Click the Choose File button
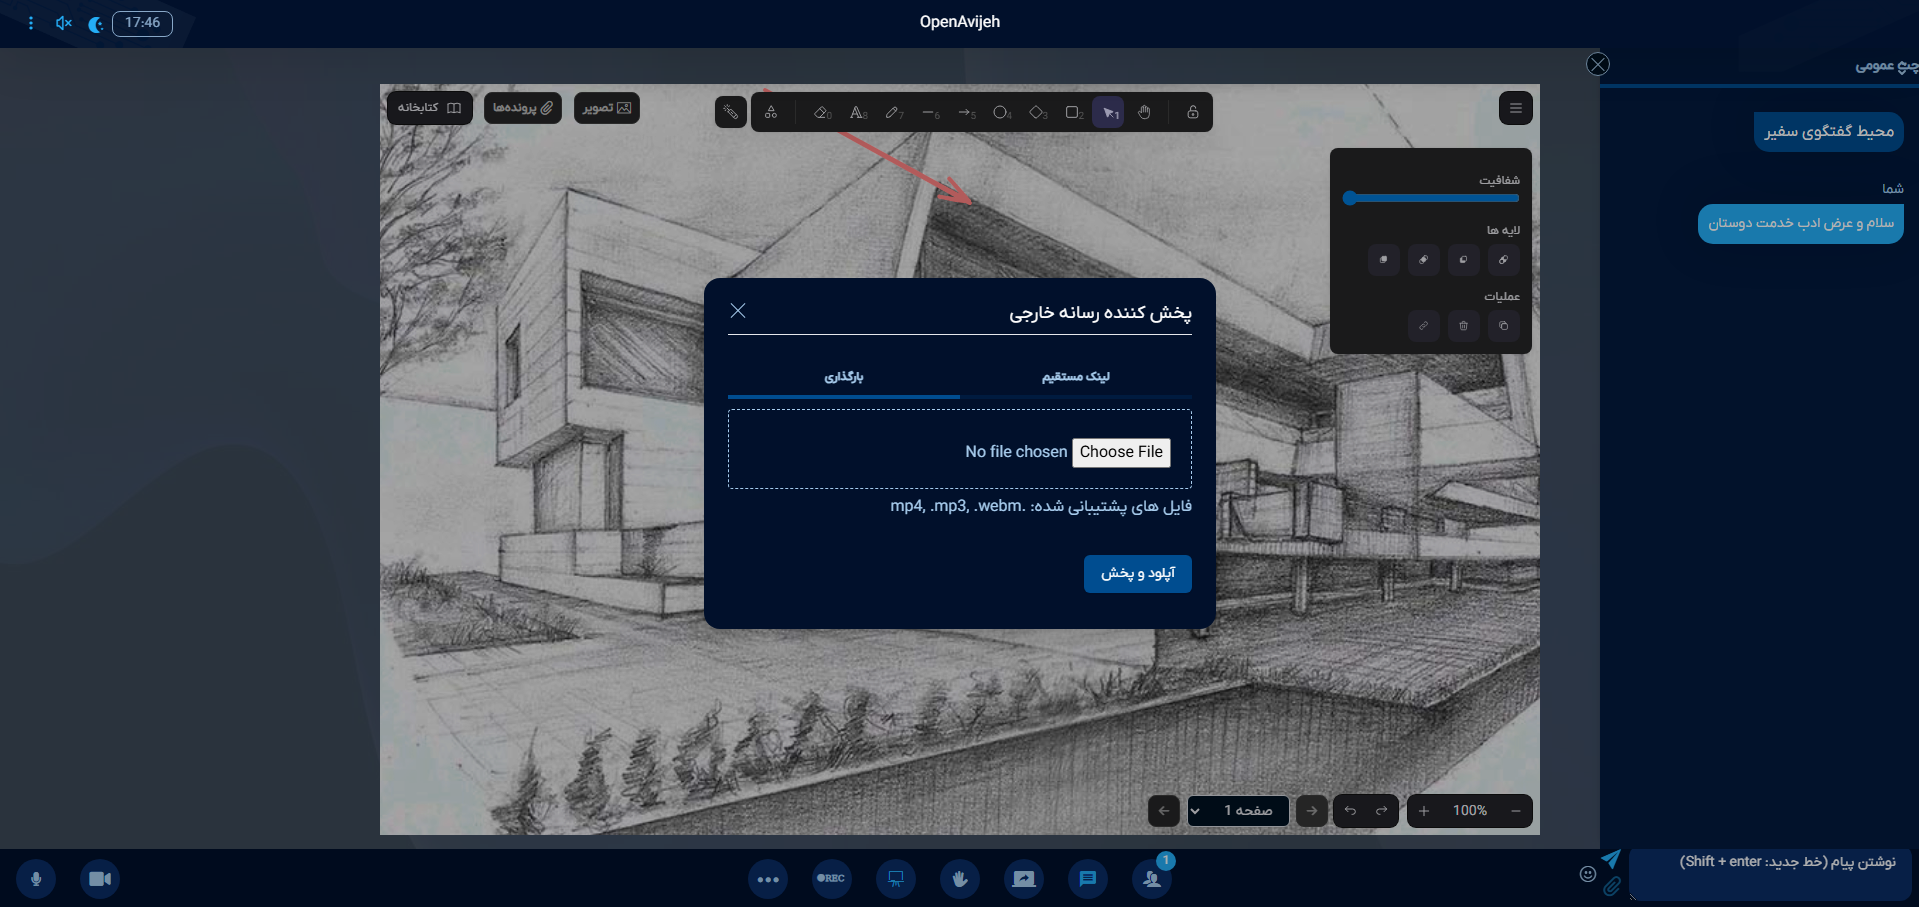The height and width of the screenshot is (907, 1919). (x=1121, y=452)
